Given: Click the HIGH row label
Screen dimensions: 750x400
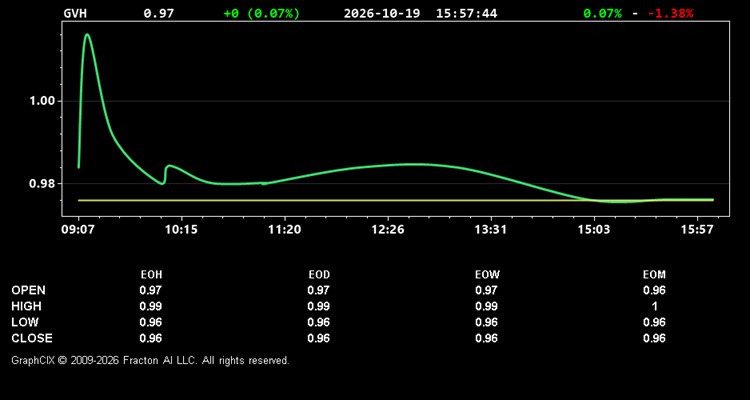Looking at the screenshot, I should coord(26,306).
